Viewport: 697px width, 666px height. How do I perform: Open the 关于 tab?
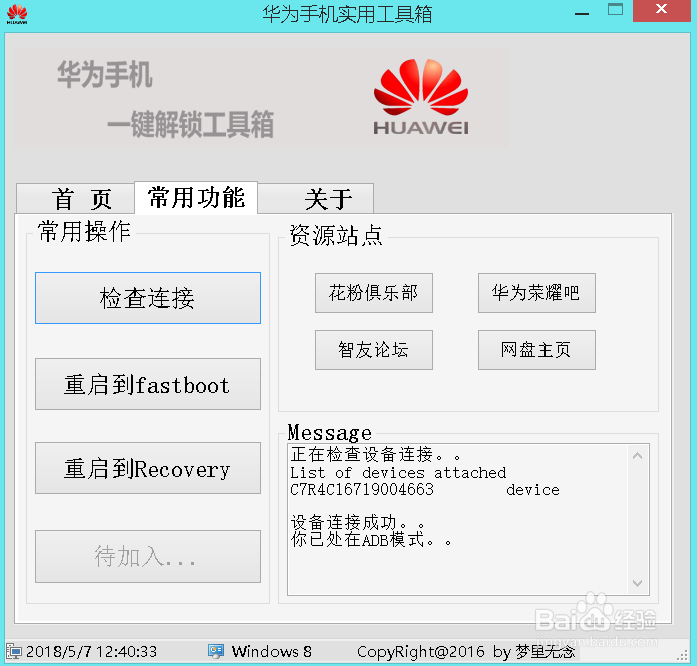coord(316,198)
